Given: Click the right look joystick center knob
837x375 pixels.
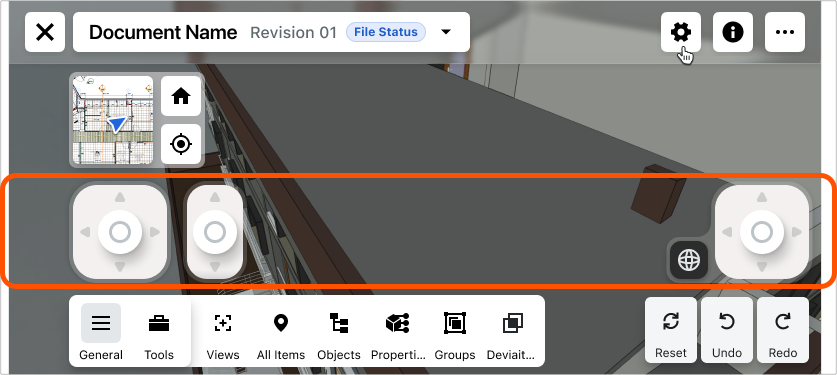Looking at the screenshot, I should point(762,232).
